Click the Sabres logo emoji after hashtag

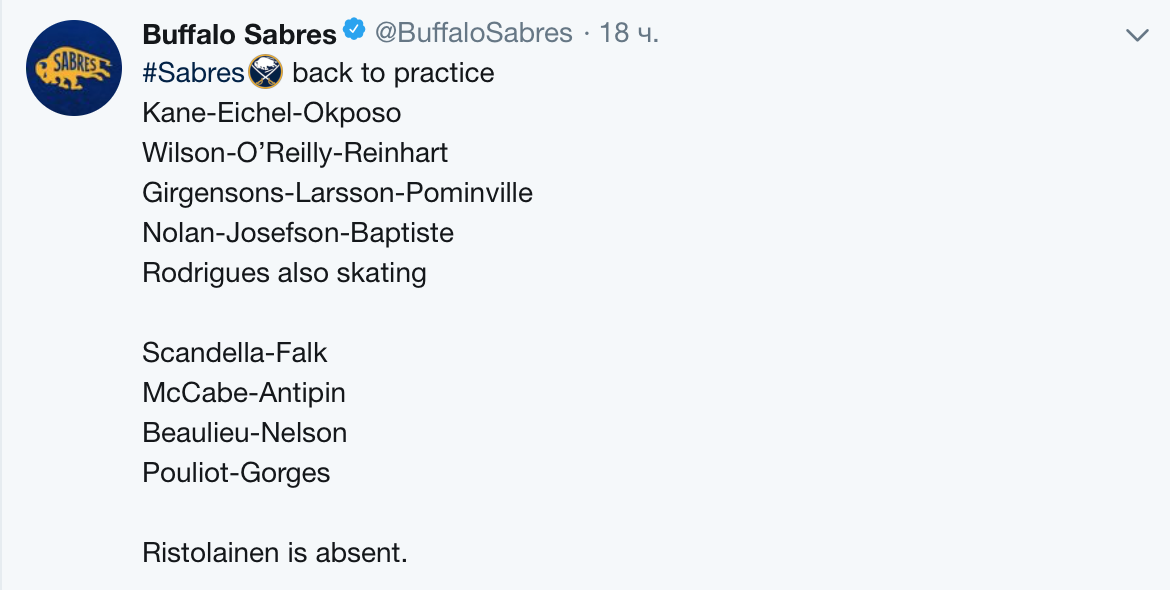(x=266, y=73)
